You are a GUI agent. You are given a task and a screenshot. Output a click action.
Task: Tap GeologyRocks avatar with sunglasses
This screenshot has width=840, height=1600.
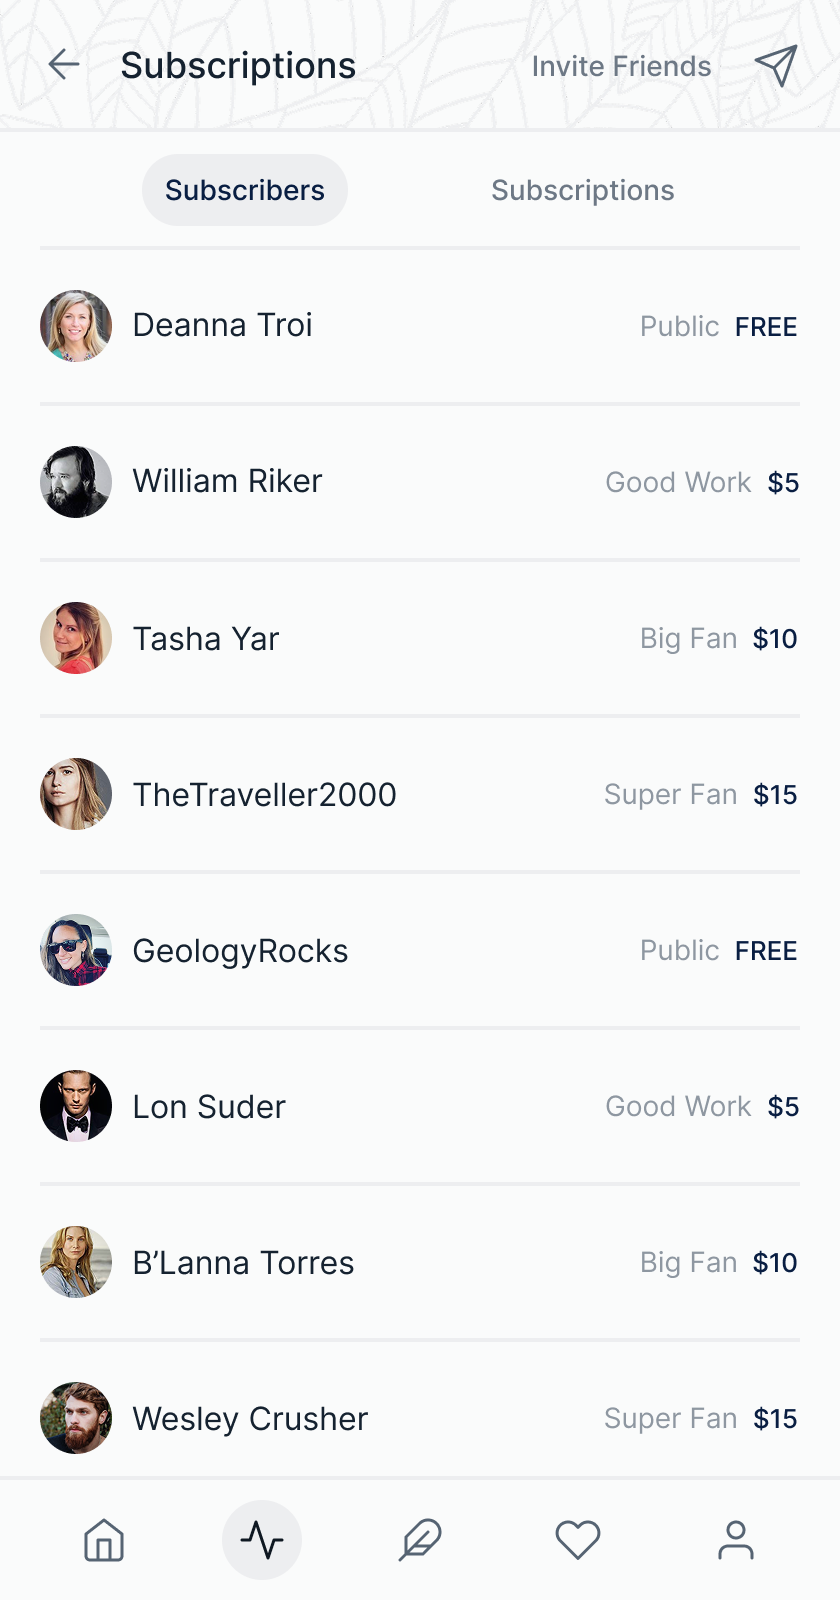coord(76,950)
